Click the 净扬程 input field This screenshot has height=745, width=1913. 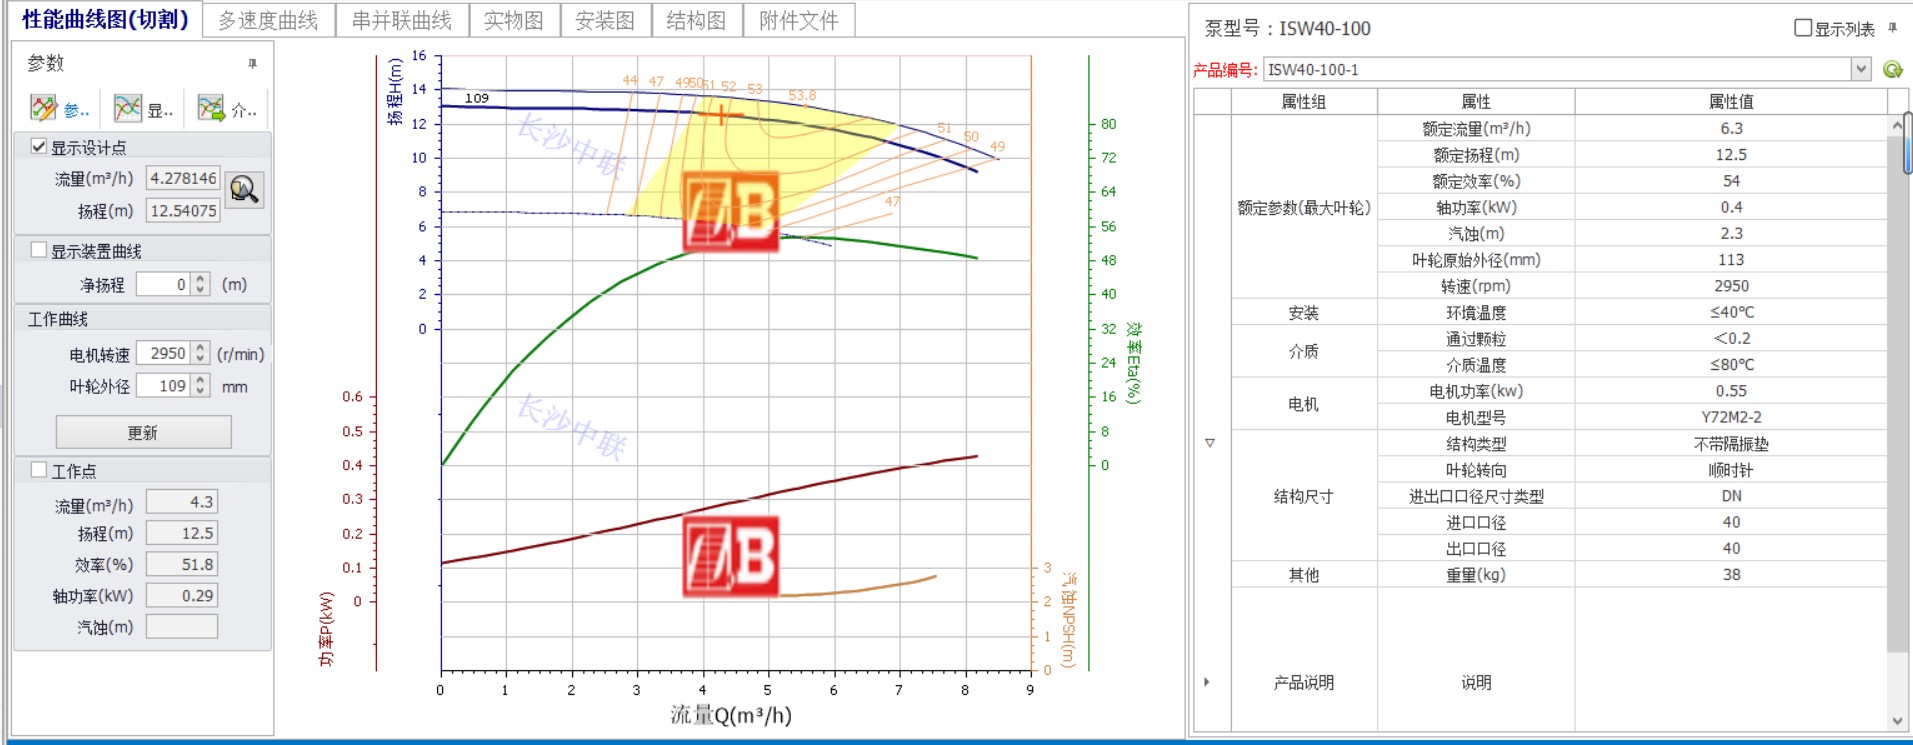(165, 284)
